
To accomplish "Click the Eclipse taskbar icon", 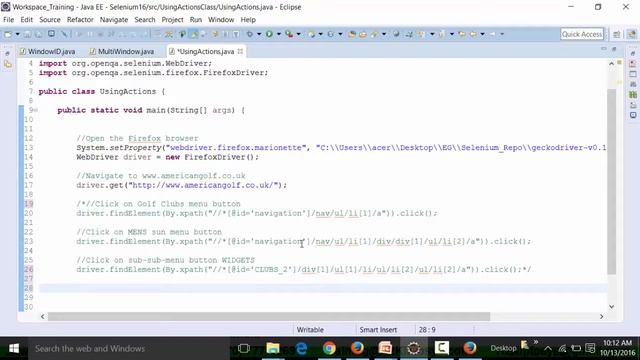I will pos(413,348).
